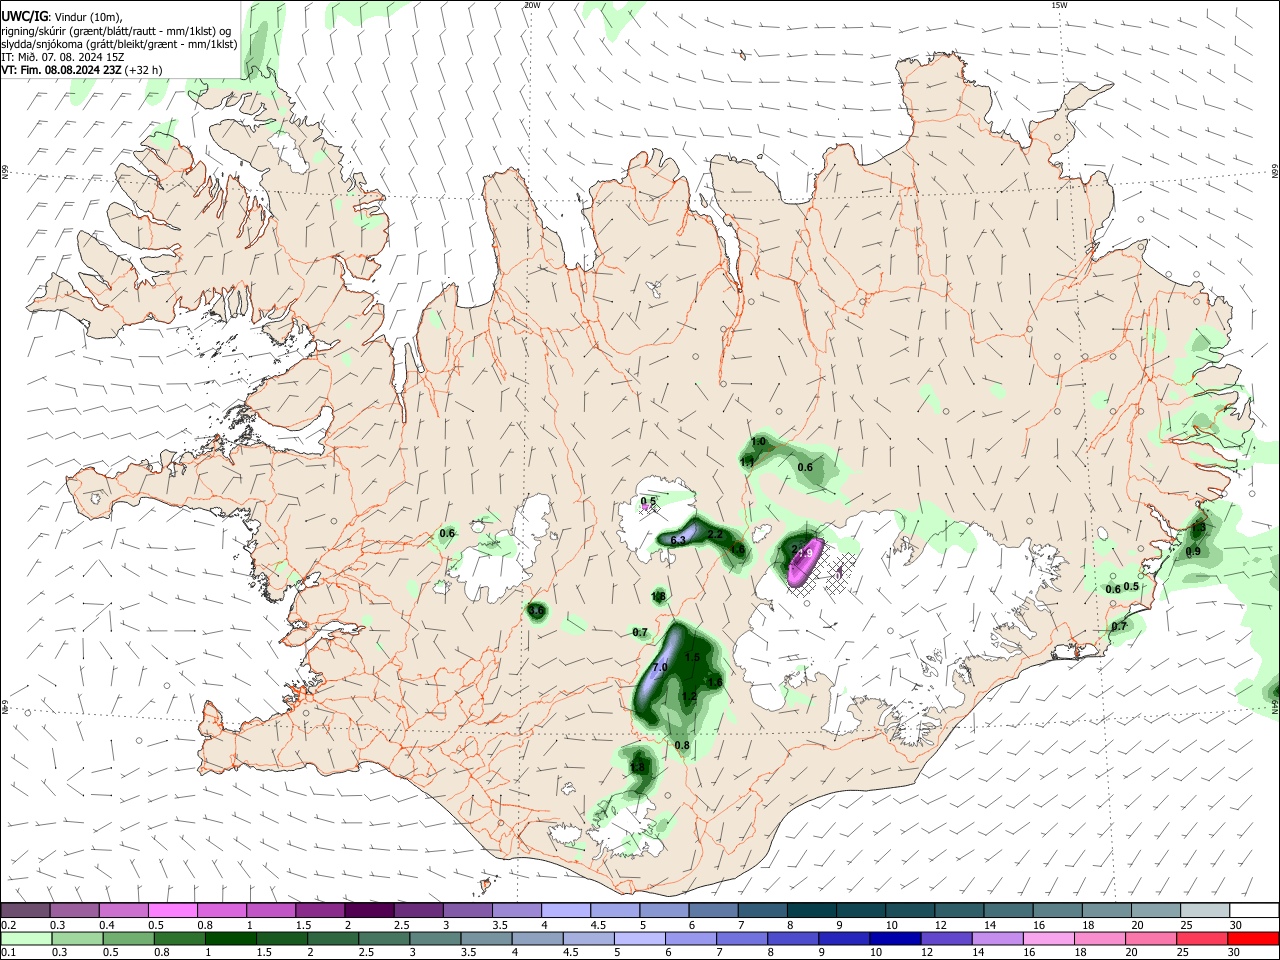The width and height of the screenshot is (1280, 960).
Task: Select lower legend swatch between 1 and 1.5
Action: (x=231, y=938)
